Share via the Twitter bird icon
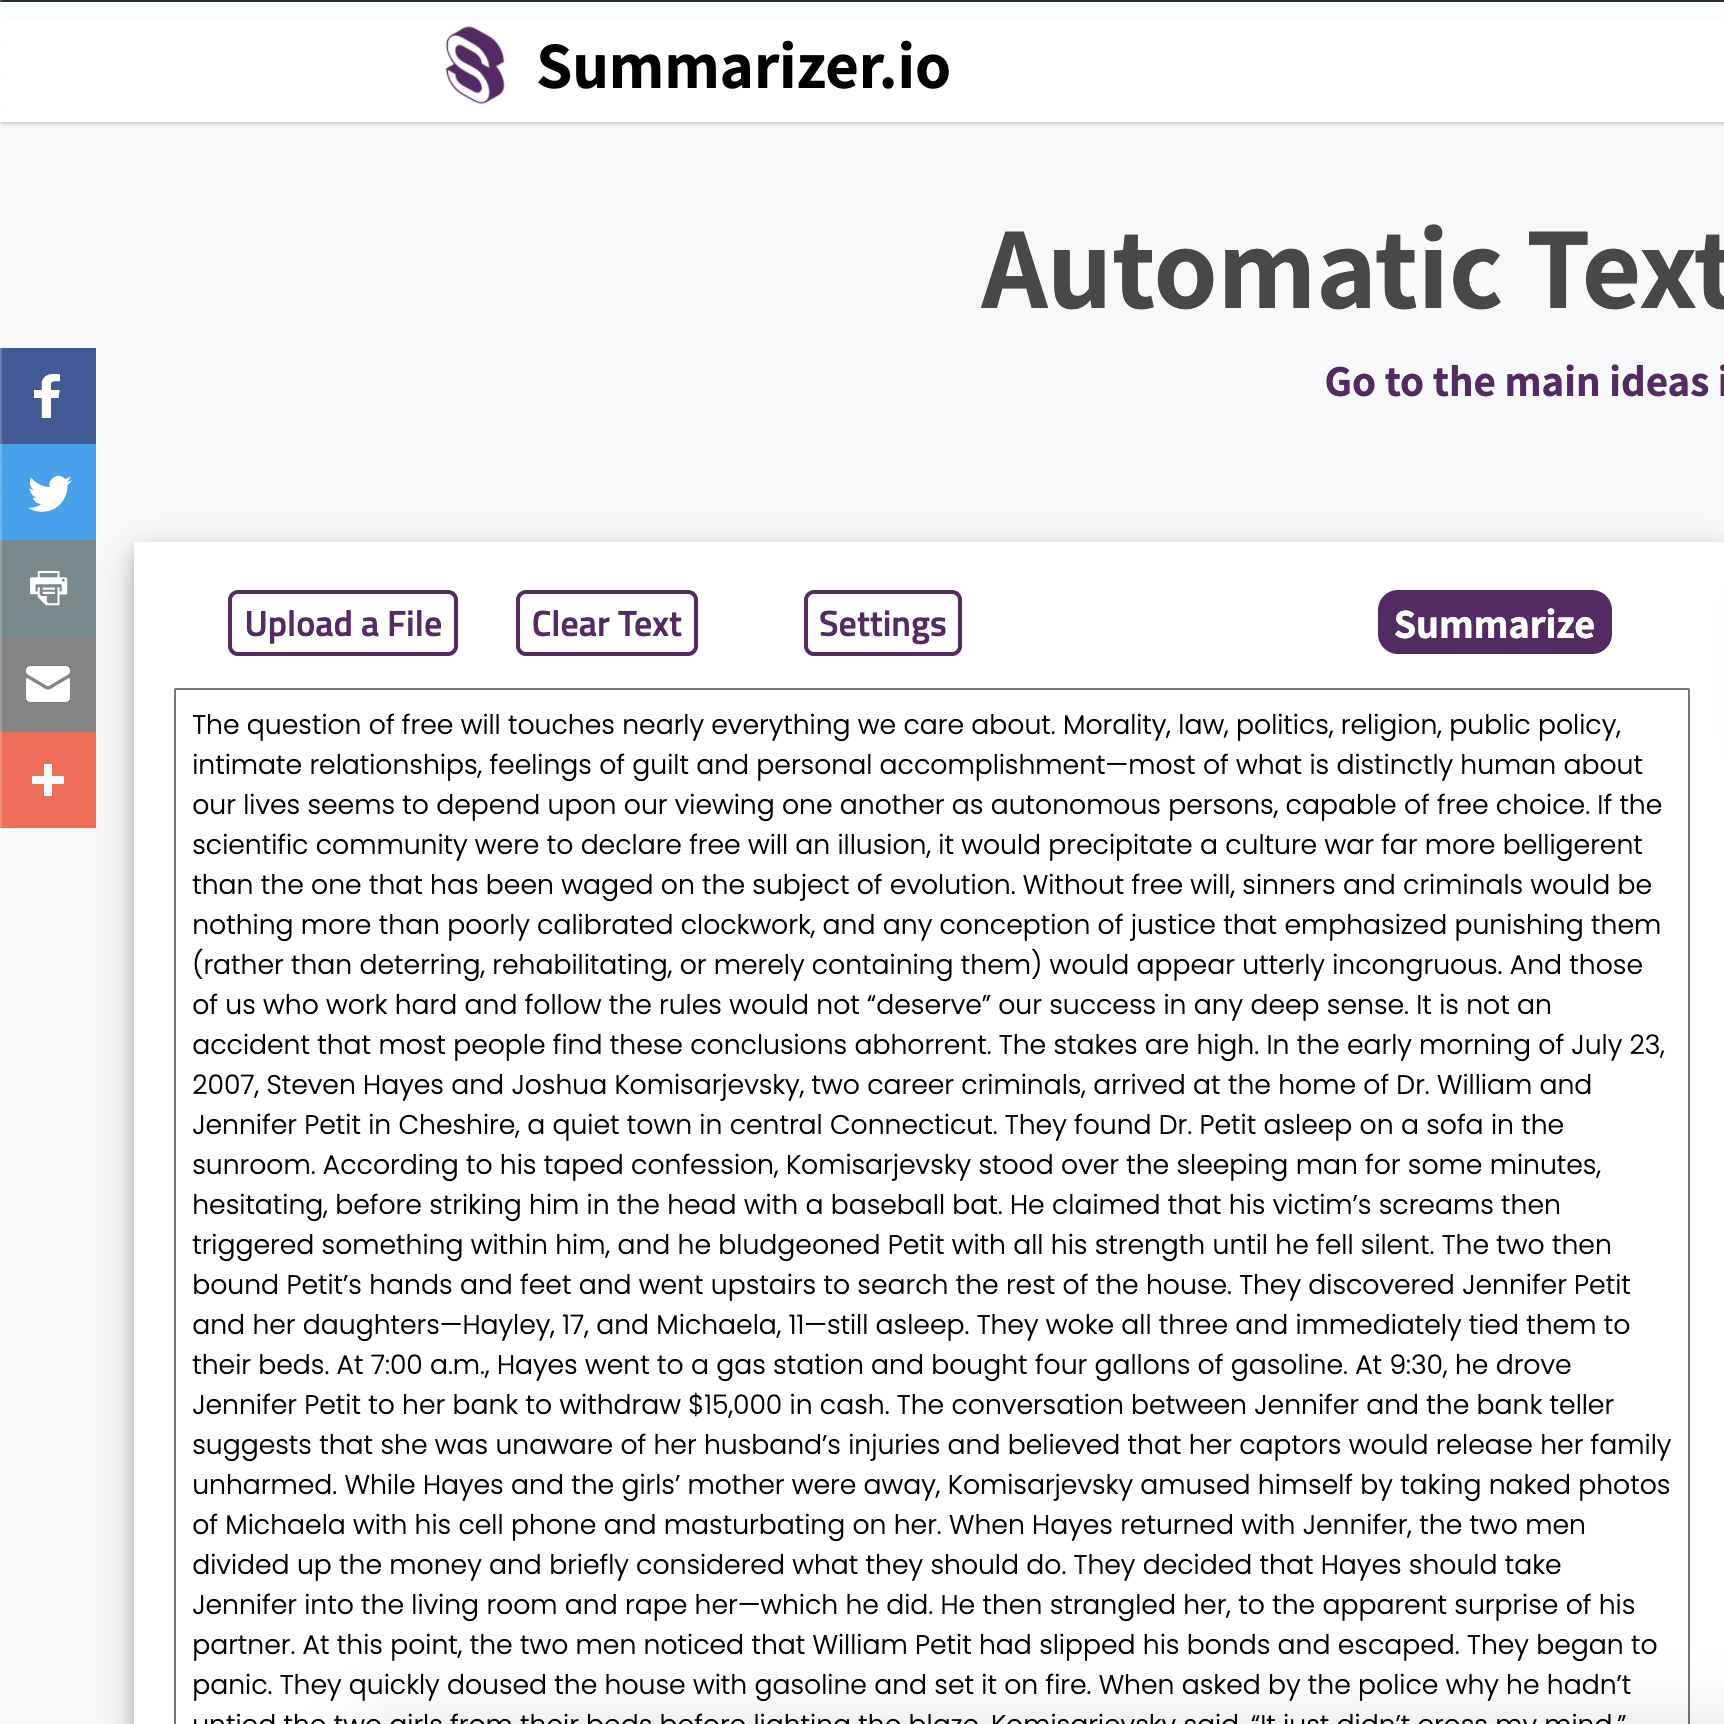Image resolution: width=1724 pixels, height=1724 pixels. point(48,492)
